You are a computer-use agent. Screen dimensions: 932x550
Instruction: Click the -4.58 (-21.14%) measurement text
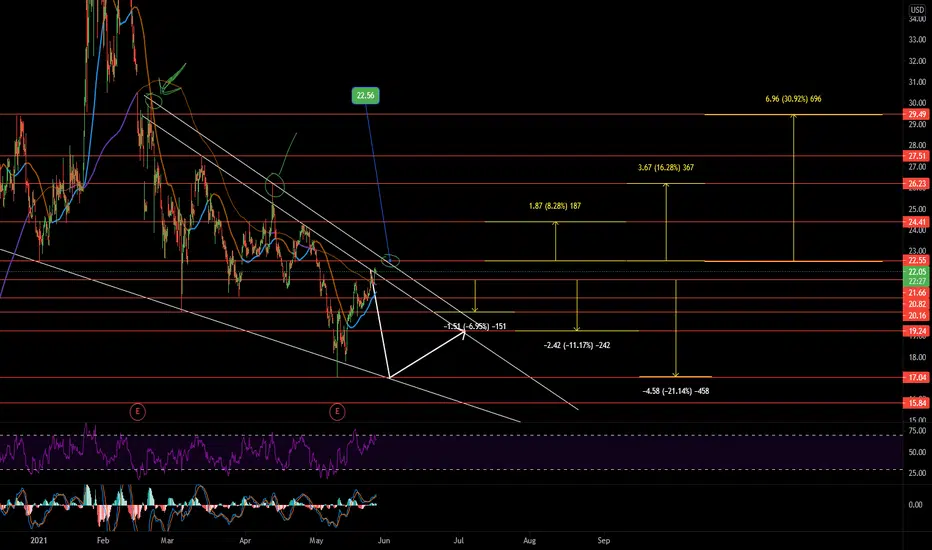[676, 391]
